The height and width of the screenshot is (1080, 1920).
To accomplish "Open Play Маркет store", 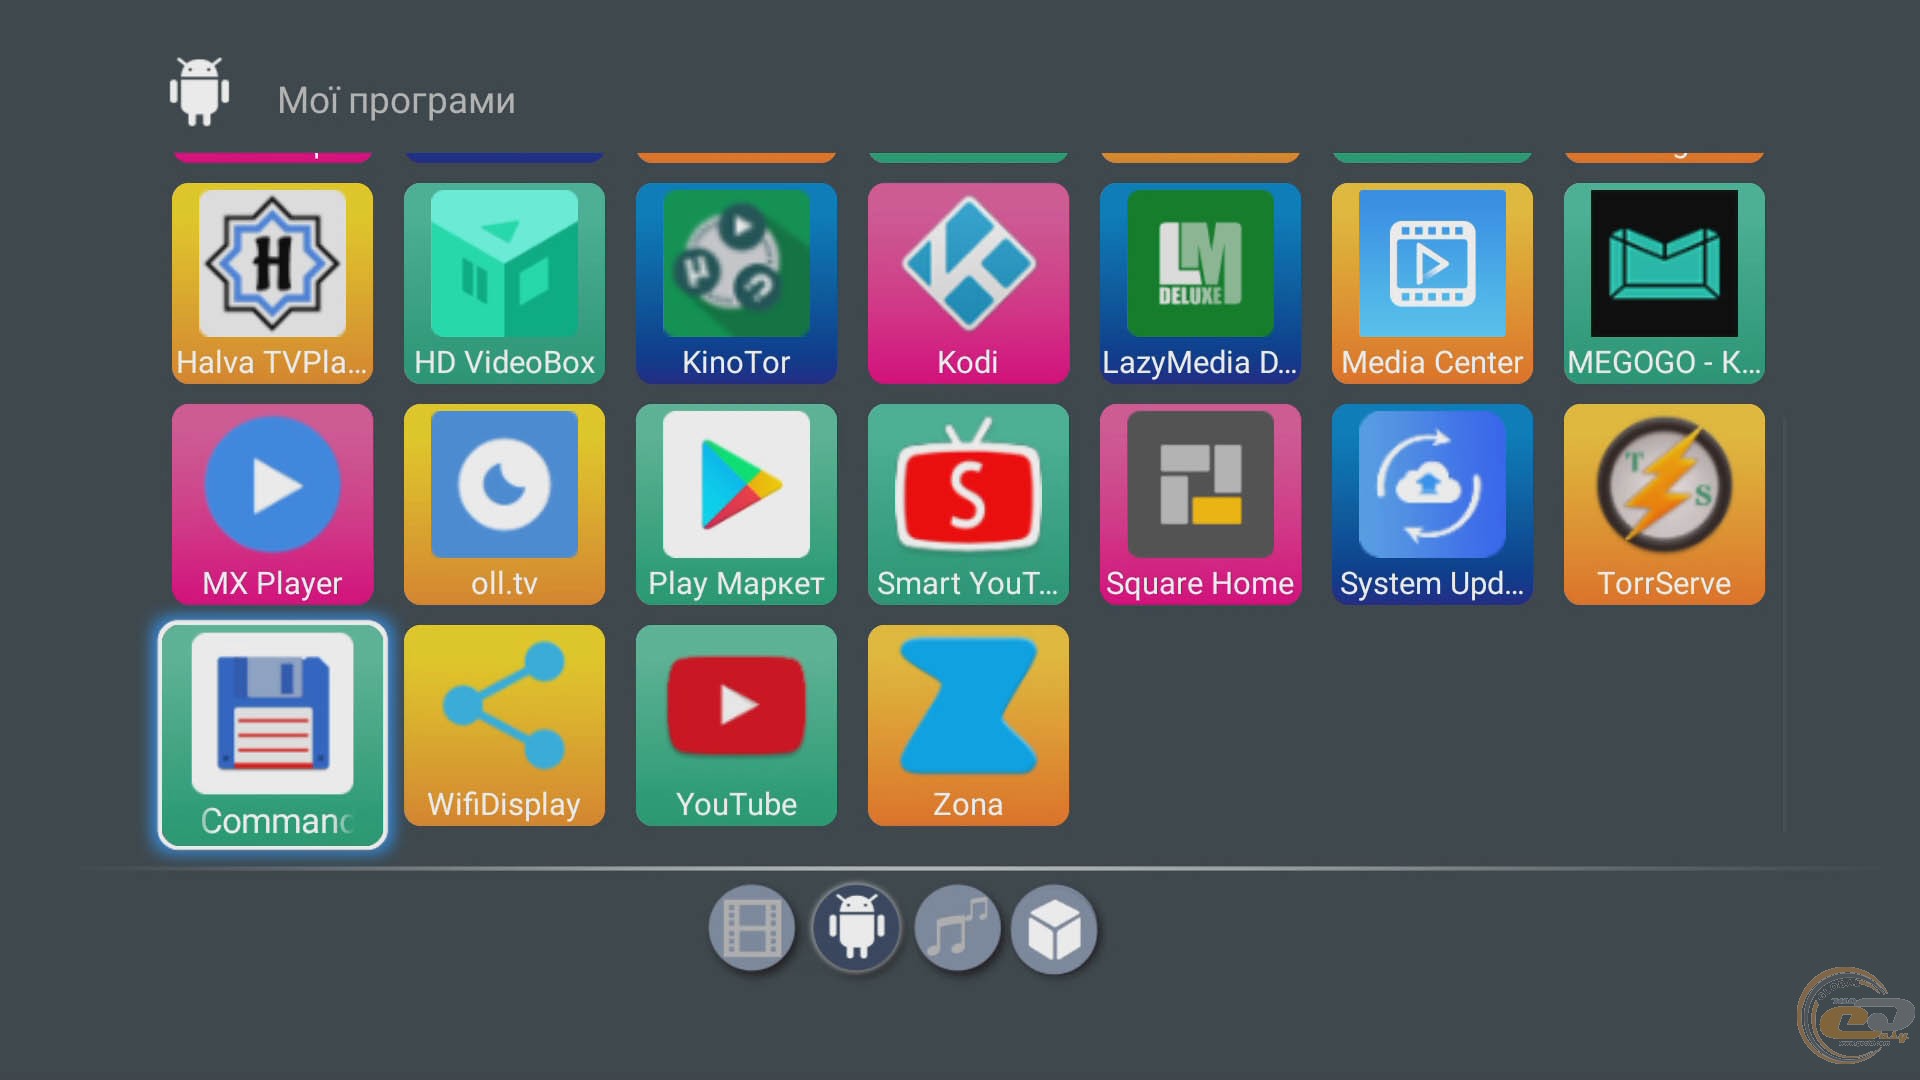I will tap(736, 504).
